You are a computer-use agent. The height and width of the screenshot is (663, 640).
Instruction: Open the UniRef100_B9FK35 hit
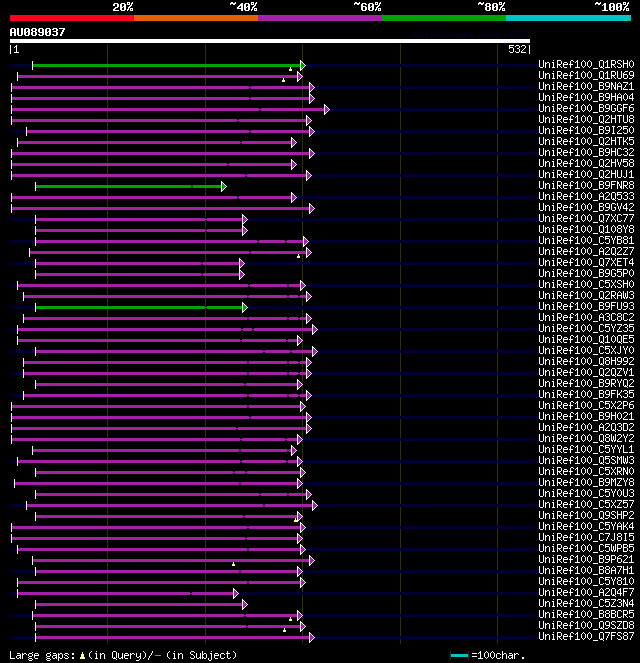tap(586, 394)
